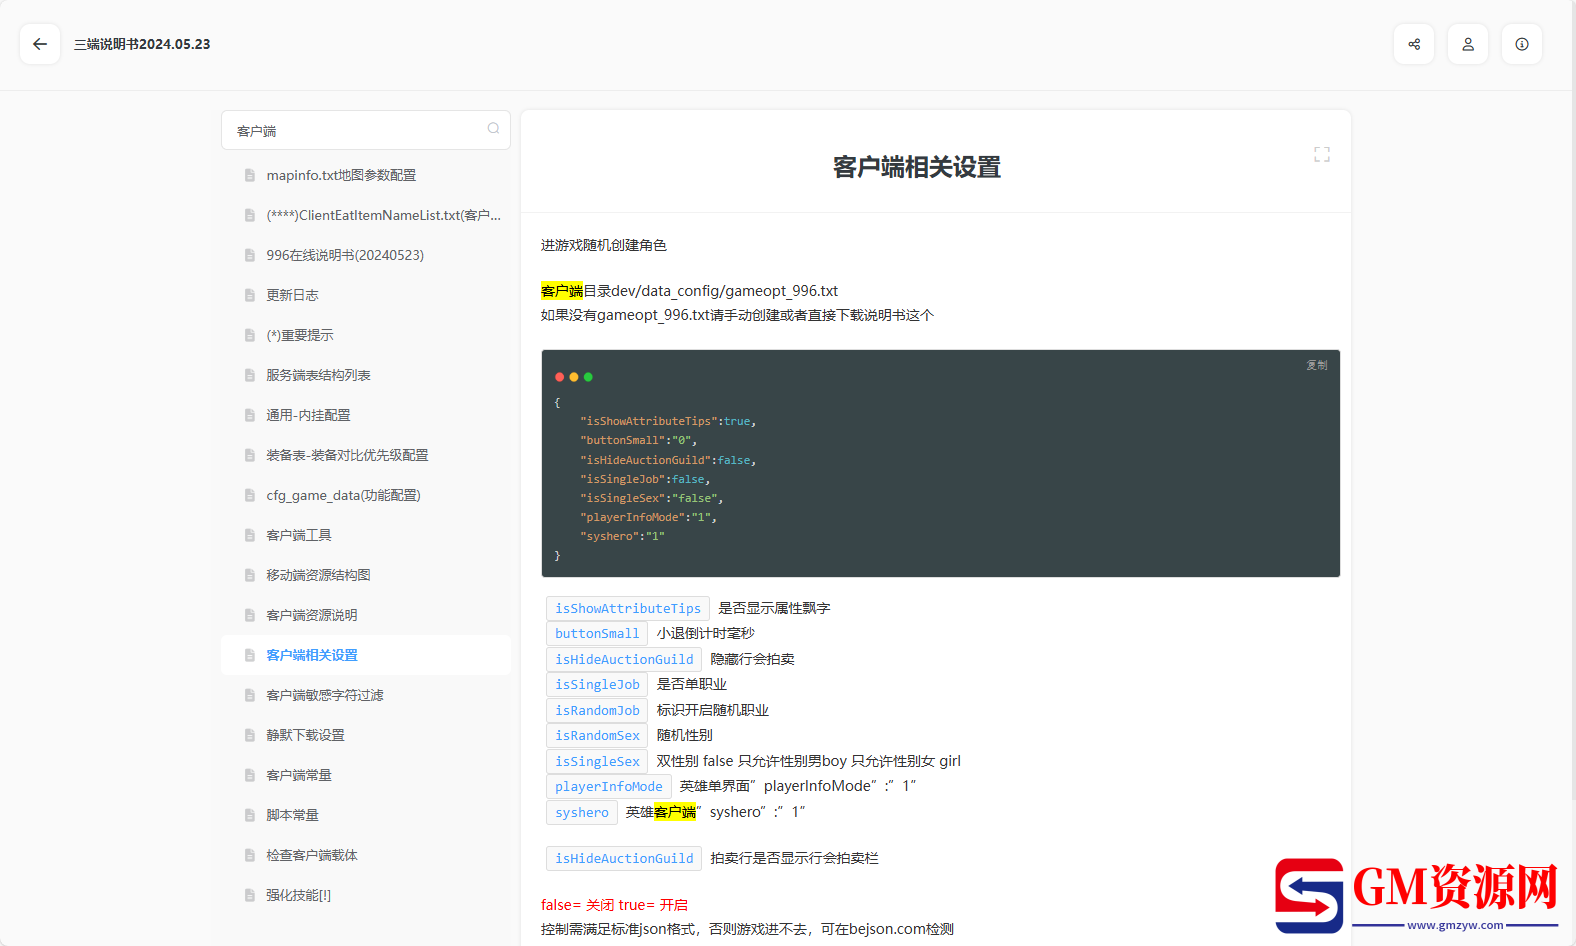Click the document icon beside 更新日志

(x=250, y=295)
